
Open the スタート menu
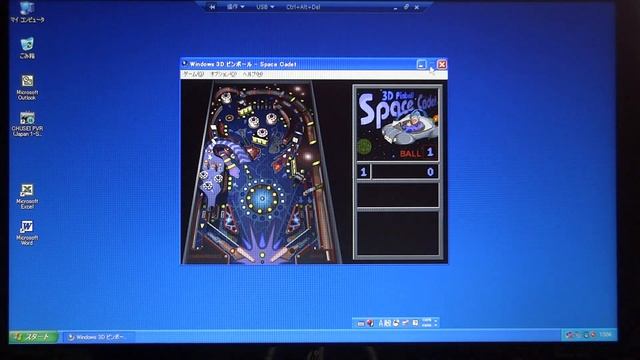(33, 337)
